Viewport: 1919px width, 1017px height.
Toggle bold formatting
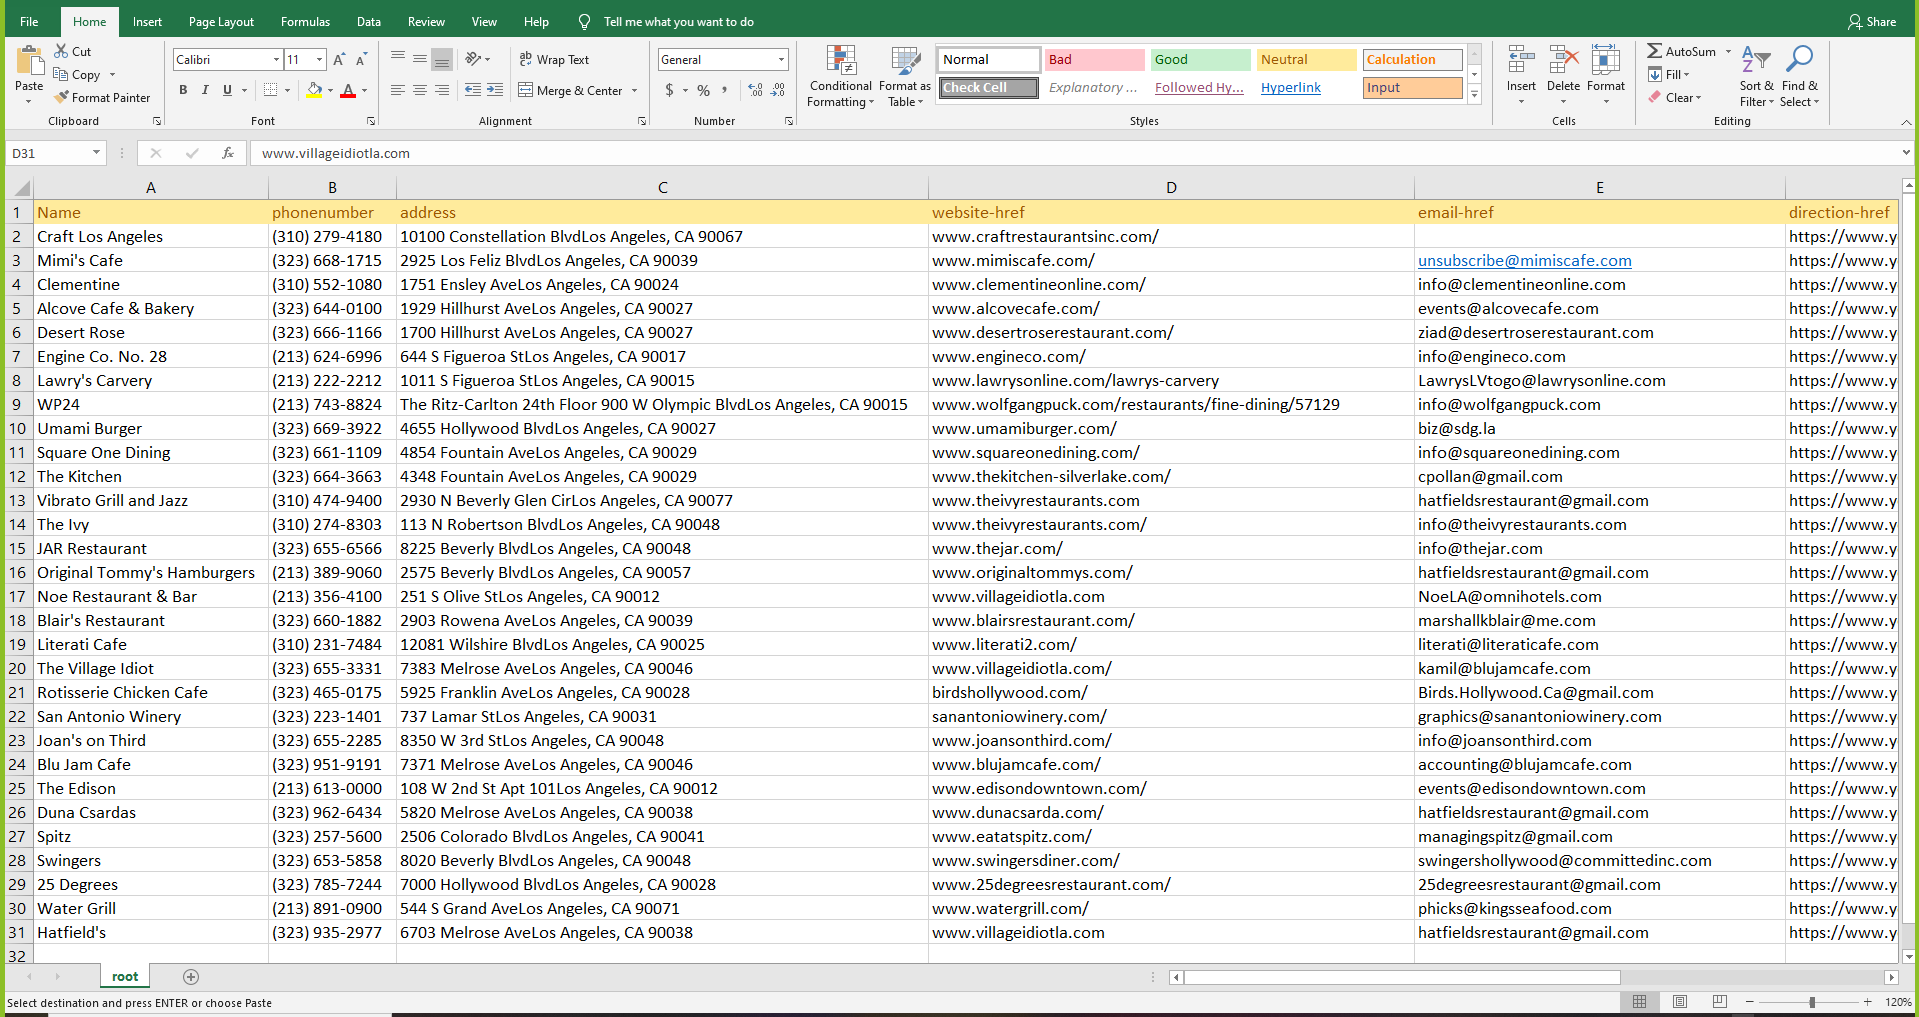pos(183,90)
